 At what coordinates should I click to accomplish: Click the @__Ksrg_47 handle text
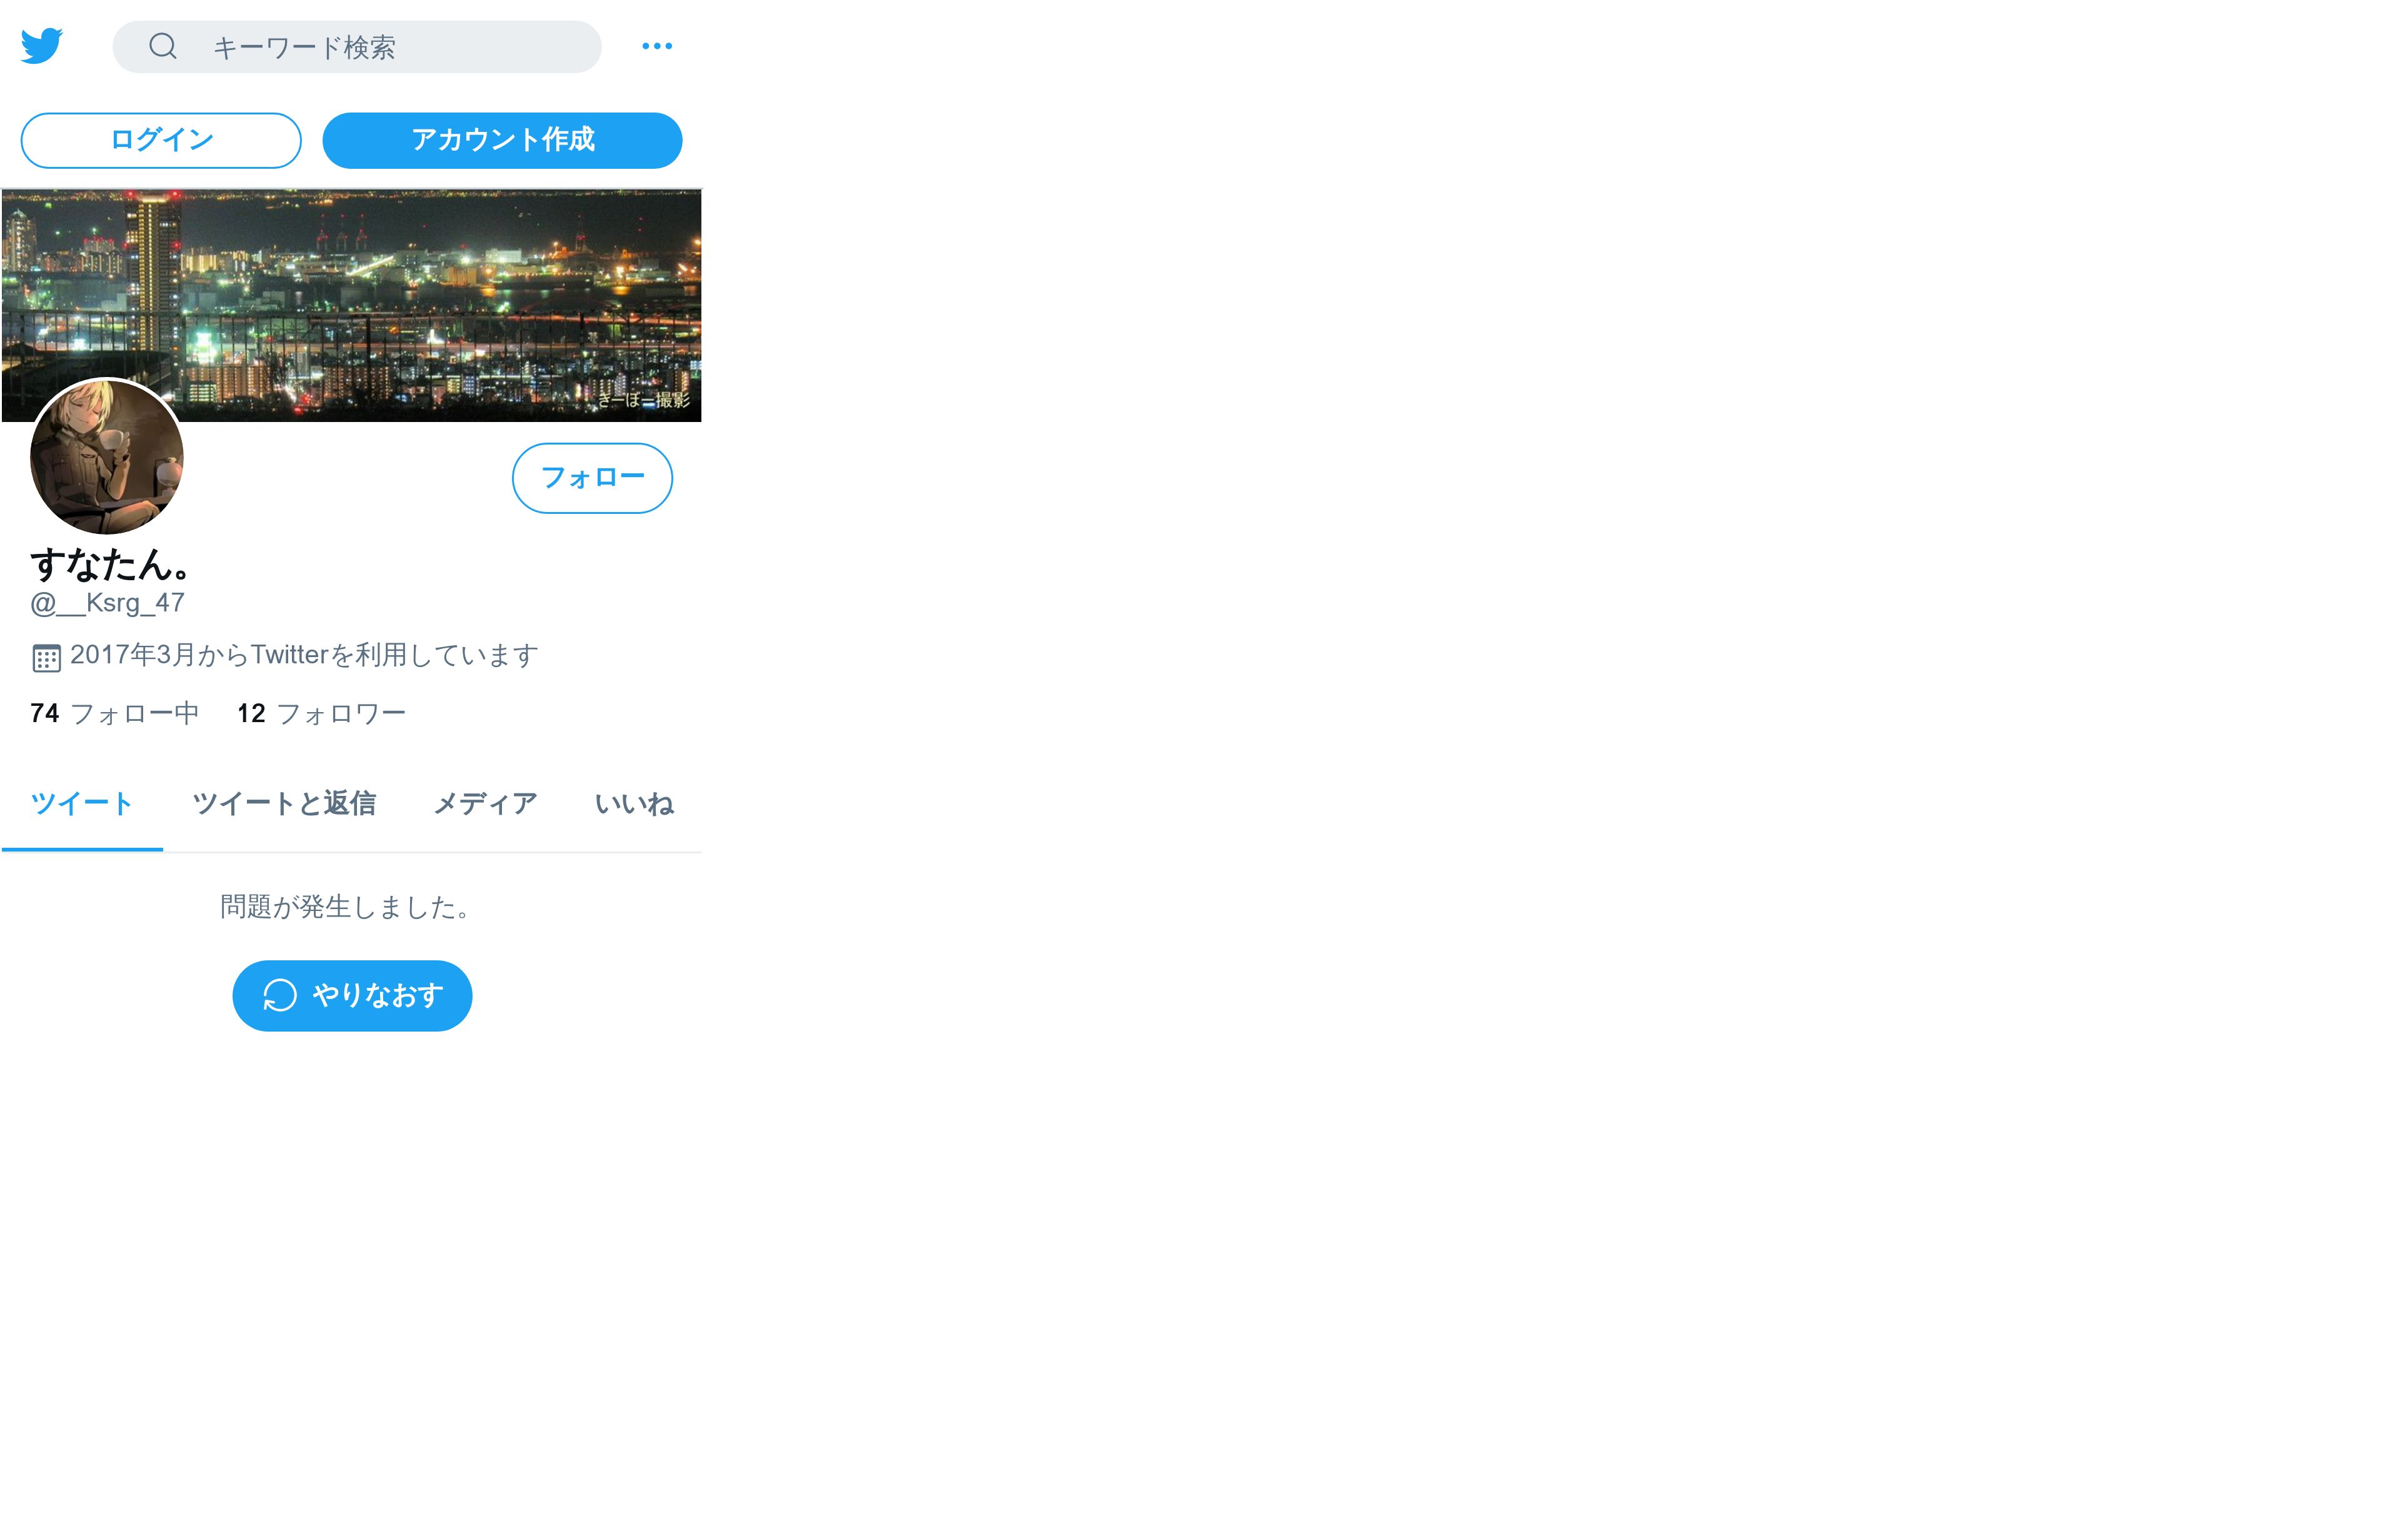108,603
